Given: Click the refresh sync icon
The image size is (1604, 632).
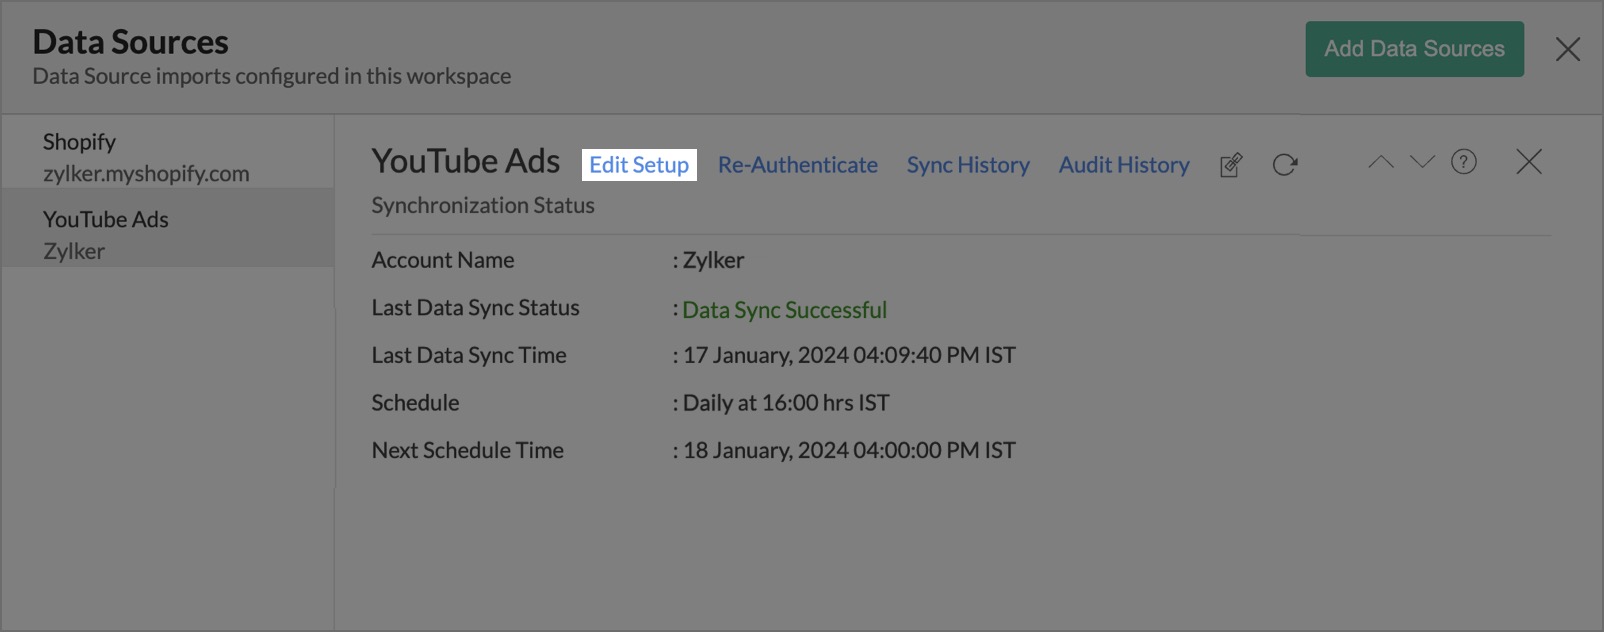Looking at the screenshot, I should coord(1285,165).
